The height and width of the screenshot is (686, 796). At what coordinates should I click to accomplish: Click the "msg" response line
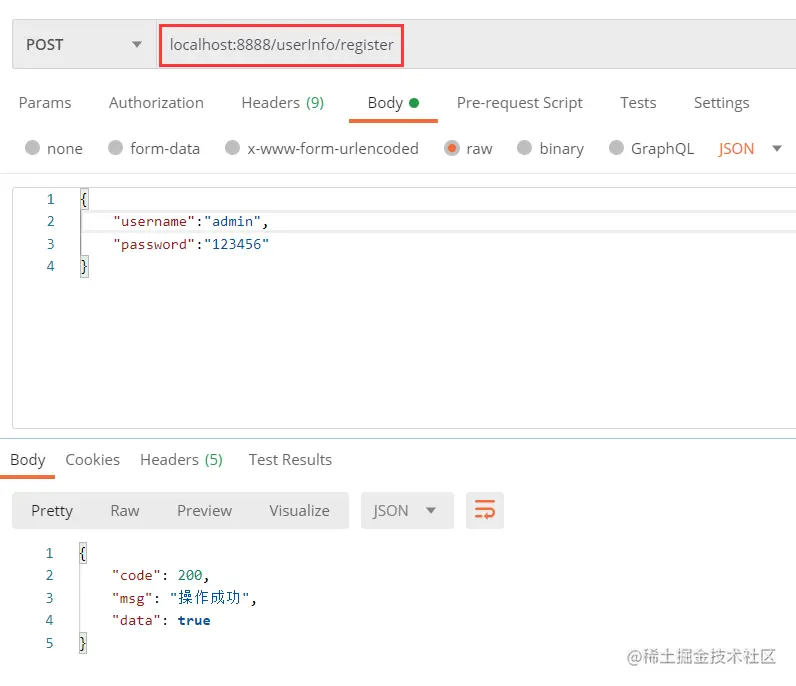coord(184,598)
